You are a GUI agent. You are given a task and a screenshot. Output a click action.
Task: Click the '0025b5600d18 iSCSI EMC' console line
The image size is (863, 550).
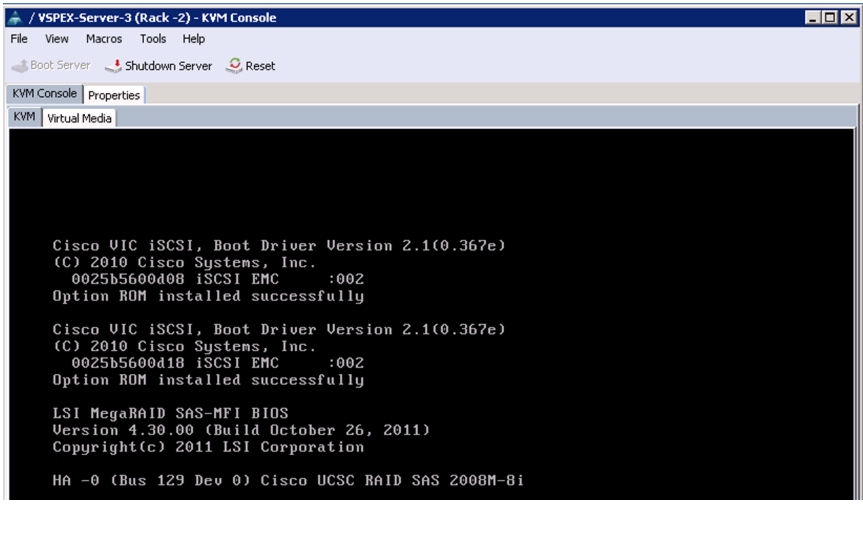click(x=217, y=363)
